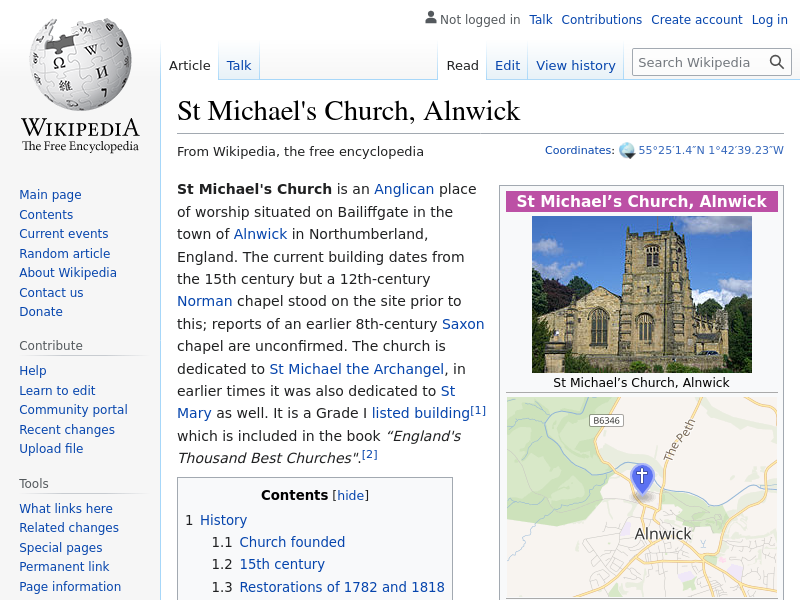Switch to the Talk tab

pyautogui.click(x=239, y=65)
